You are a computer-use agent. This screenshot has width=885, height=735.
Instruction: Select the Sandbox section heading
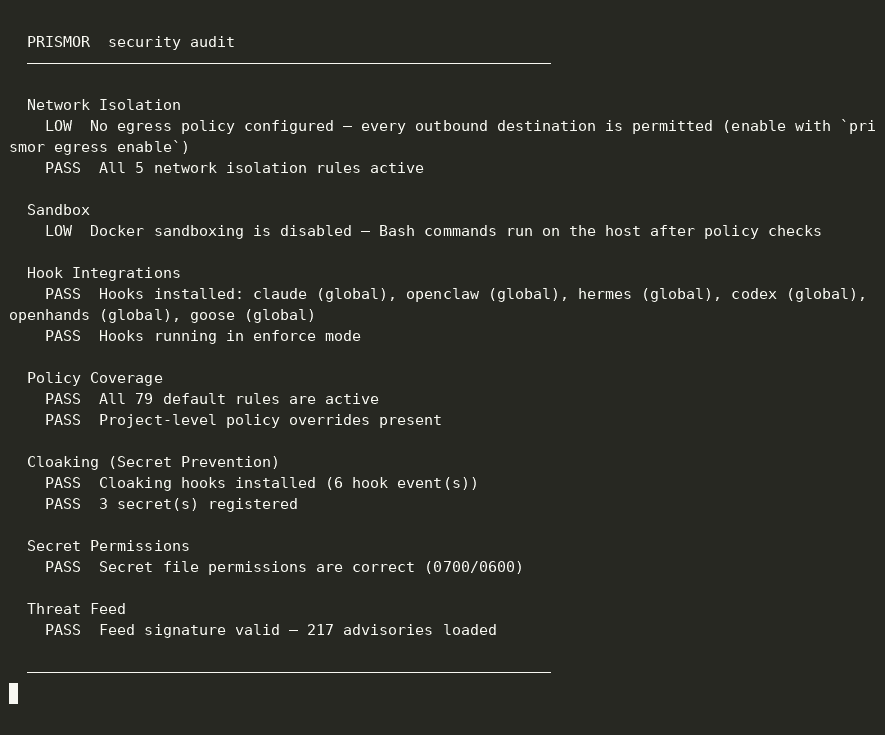click(x=58, y=210)
